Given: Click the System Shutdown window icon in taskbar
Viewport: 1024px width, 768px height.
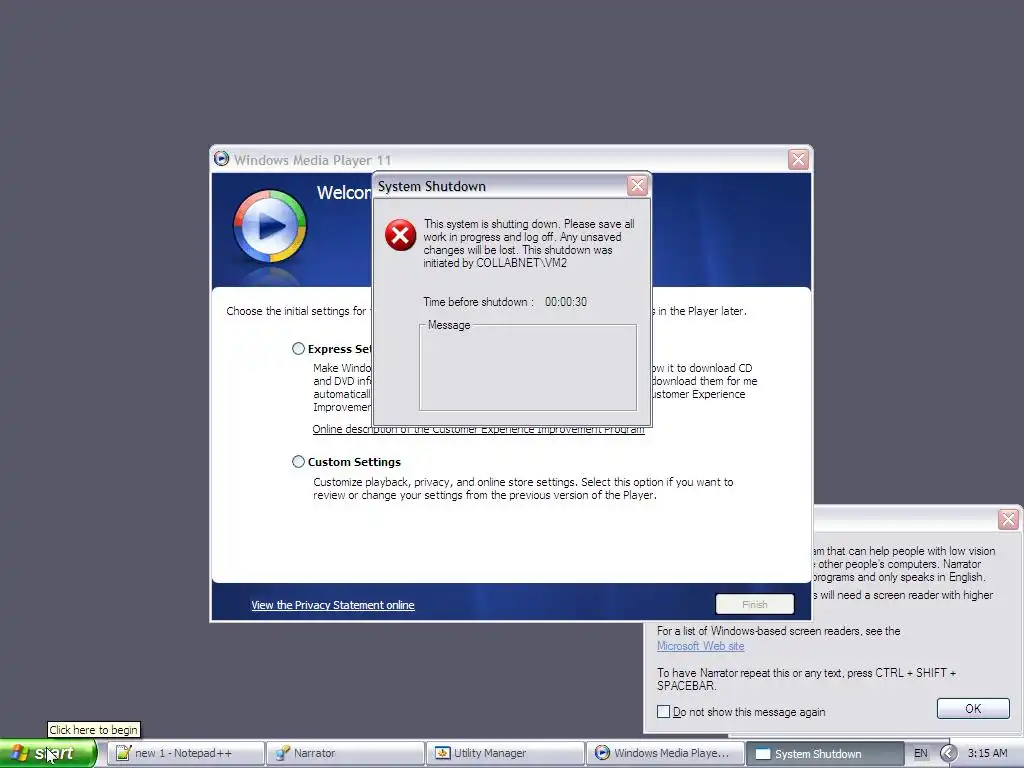Looking at the screenshot, I should [762, 754].
